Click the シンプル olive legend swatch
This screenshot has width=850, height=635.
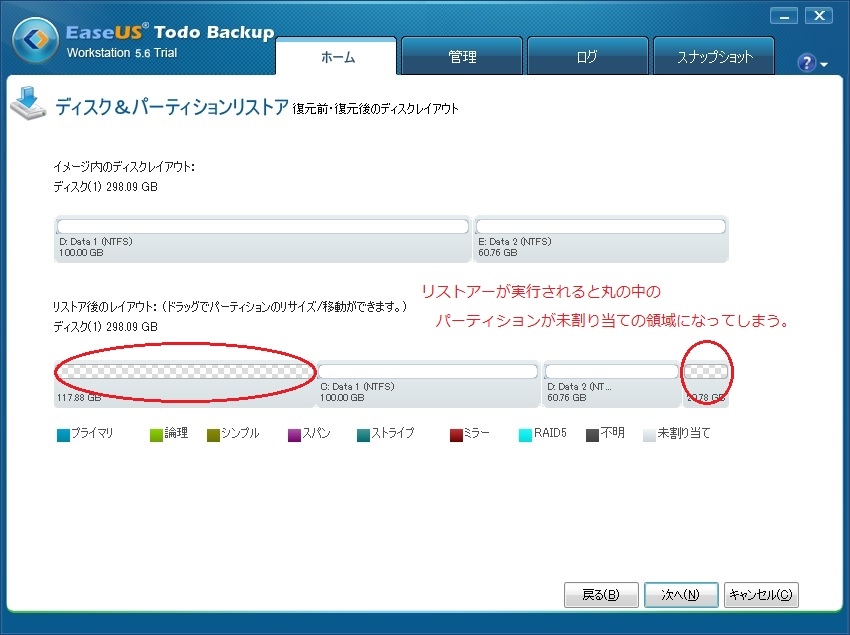(x=214, y=435)
